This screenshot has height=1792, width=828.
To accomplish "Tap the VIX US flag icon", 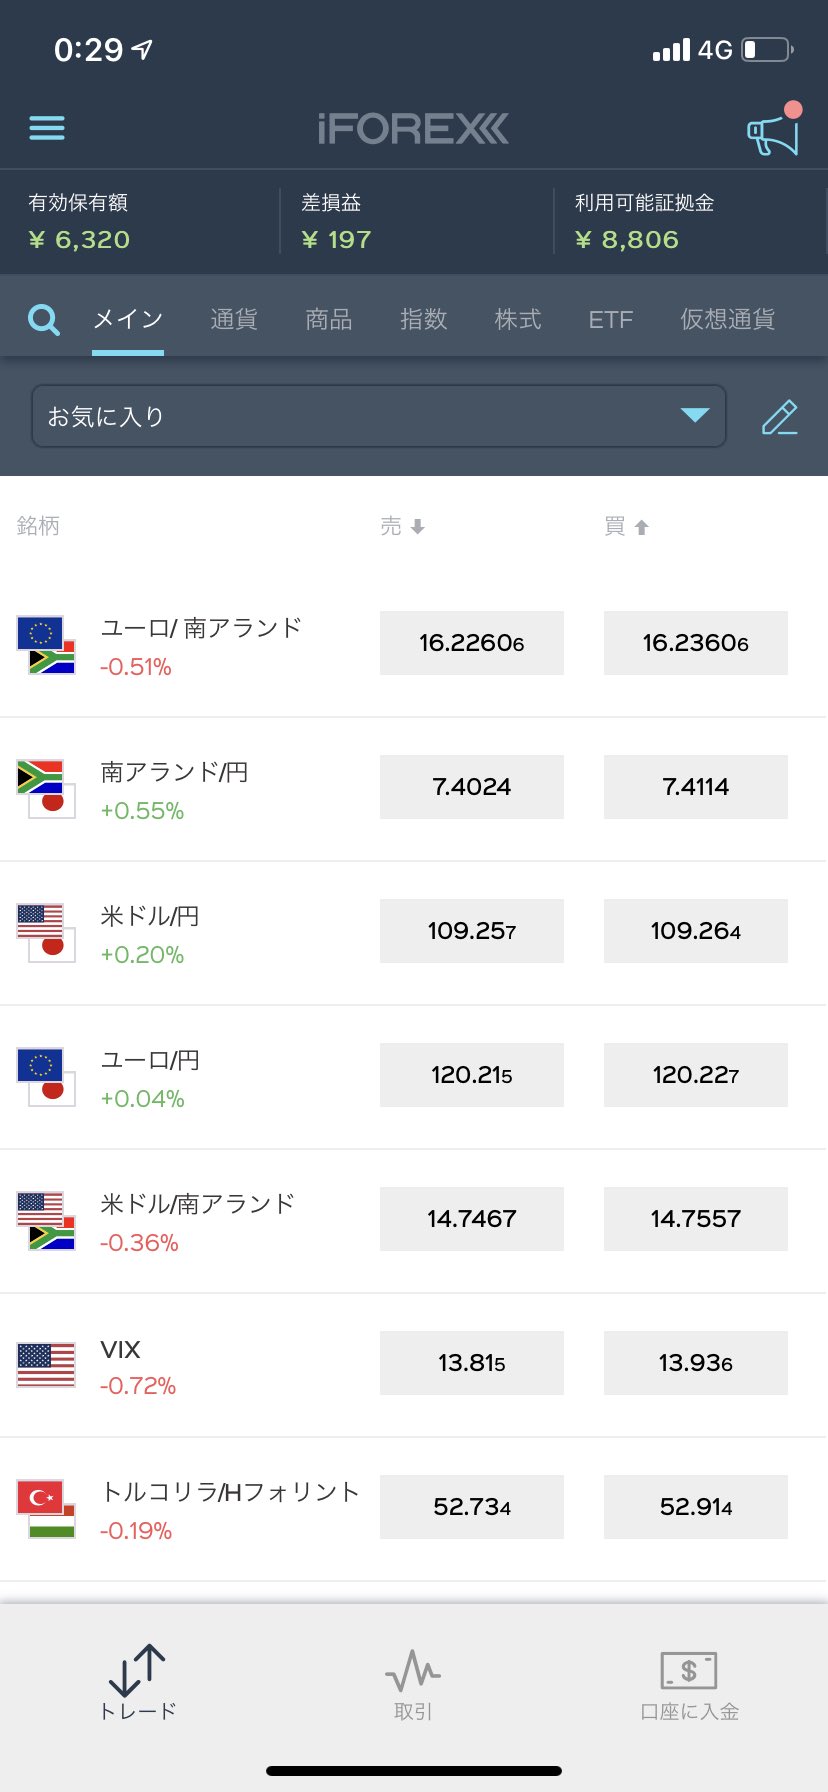I will (46, 1364).
